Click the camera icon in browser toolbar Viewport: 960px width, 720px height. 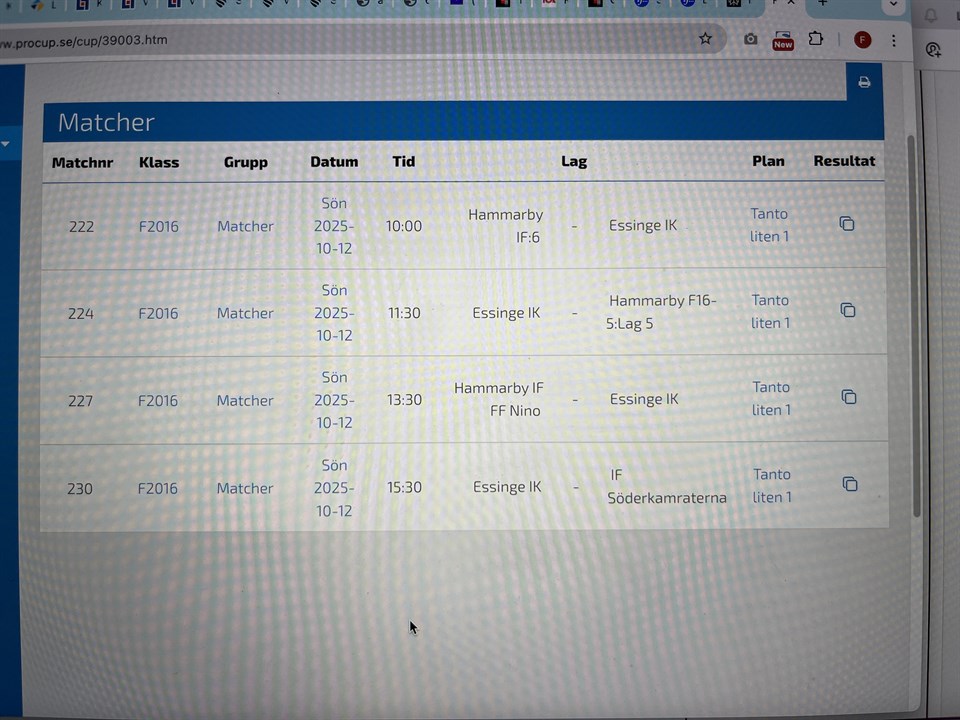(x=750, y=39)
